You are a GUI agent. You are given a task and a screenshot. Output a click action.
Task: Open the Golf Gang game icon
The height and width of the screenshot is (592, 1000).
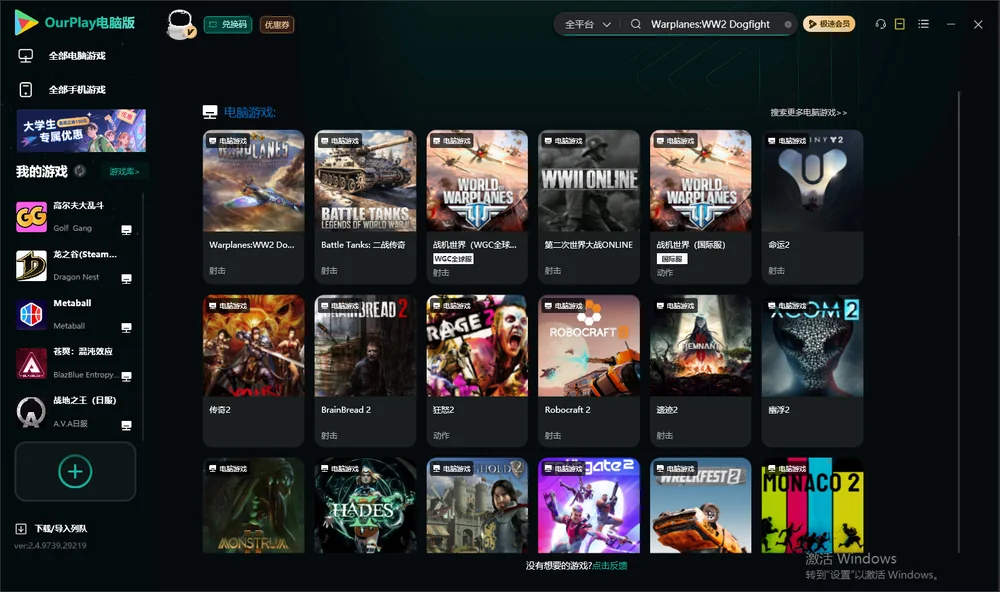pos(31,217)
